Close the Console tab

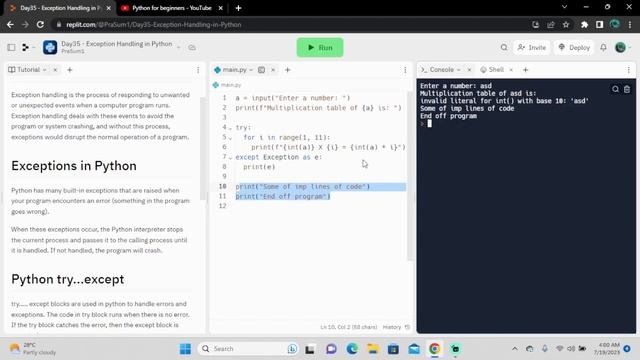pos(469,70)
